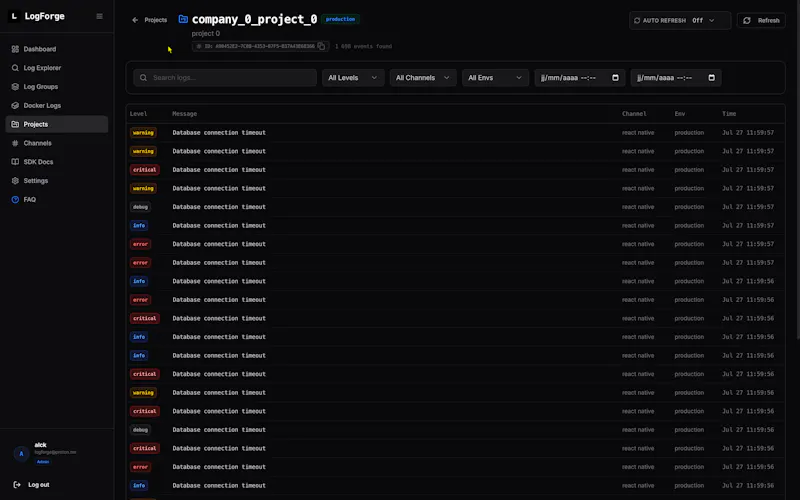This screenshot has width=800, height=500.
Task: Click the second date-time input field
Action: [676, 78]
